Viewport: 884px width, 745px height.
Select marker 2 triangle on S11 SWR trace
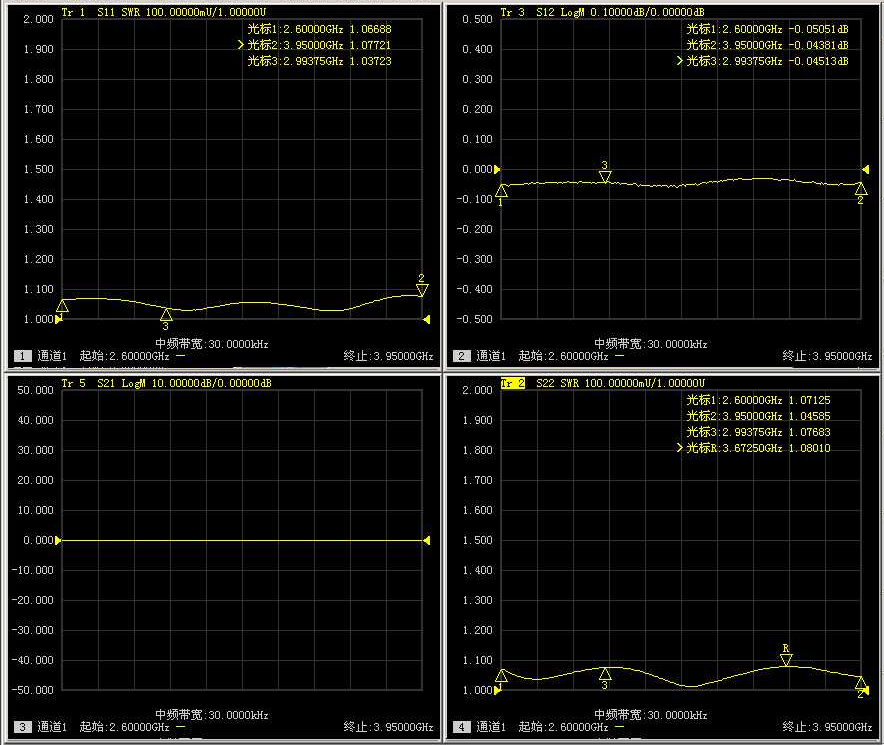pyautogui.click(x=422, y=290)
